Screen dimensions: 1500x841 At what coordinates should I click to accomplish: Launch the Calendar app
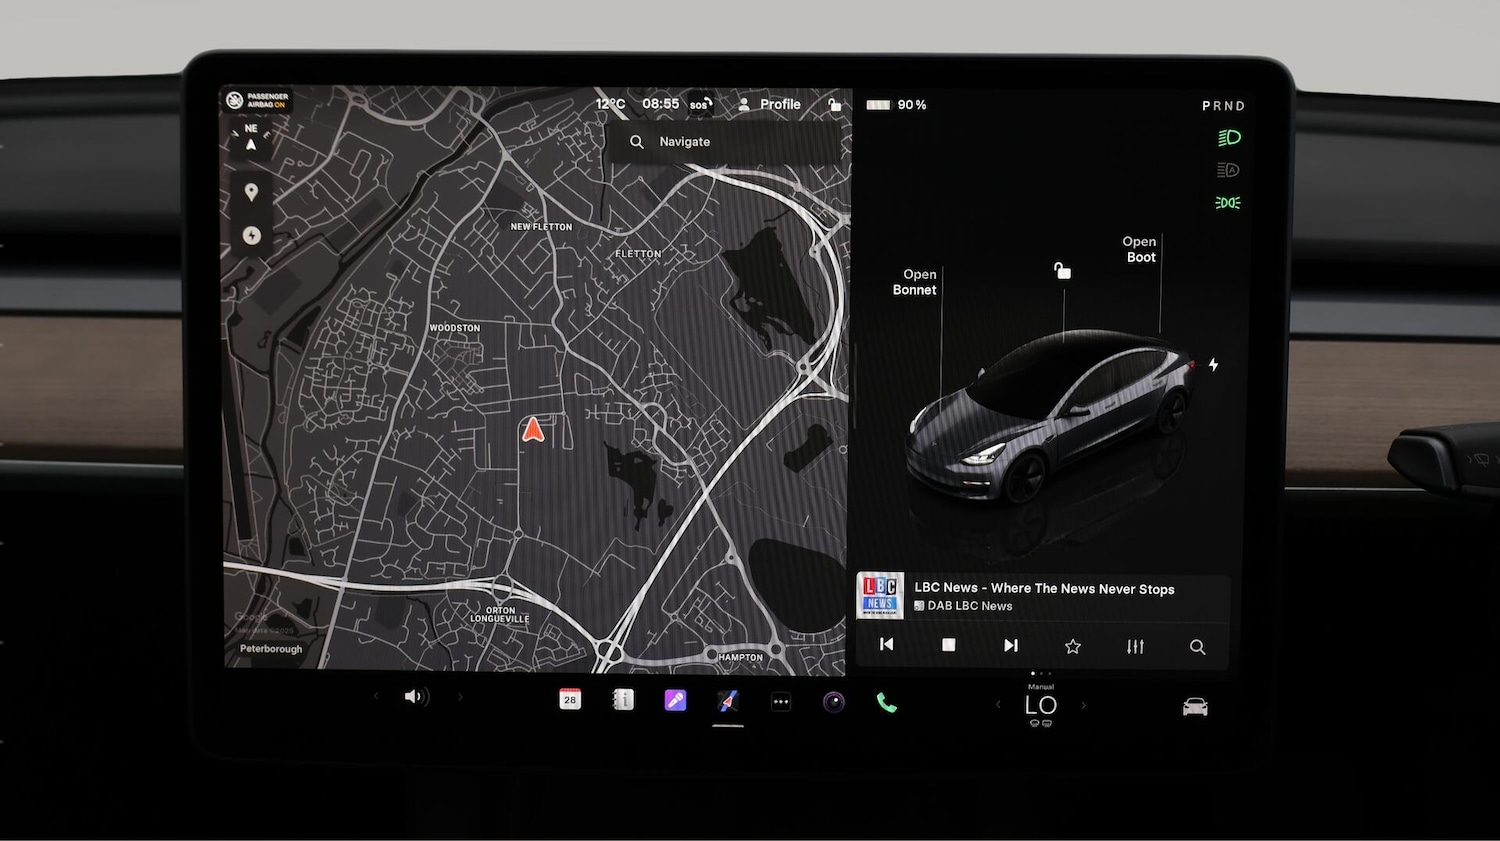(x=570, y=698)
